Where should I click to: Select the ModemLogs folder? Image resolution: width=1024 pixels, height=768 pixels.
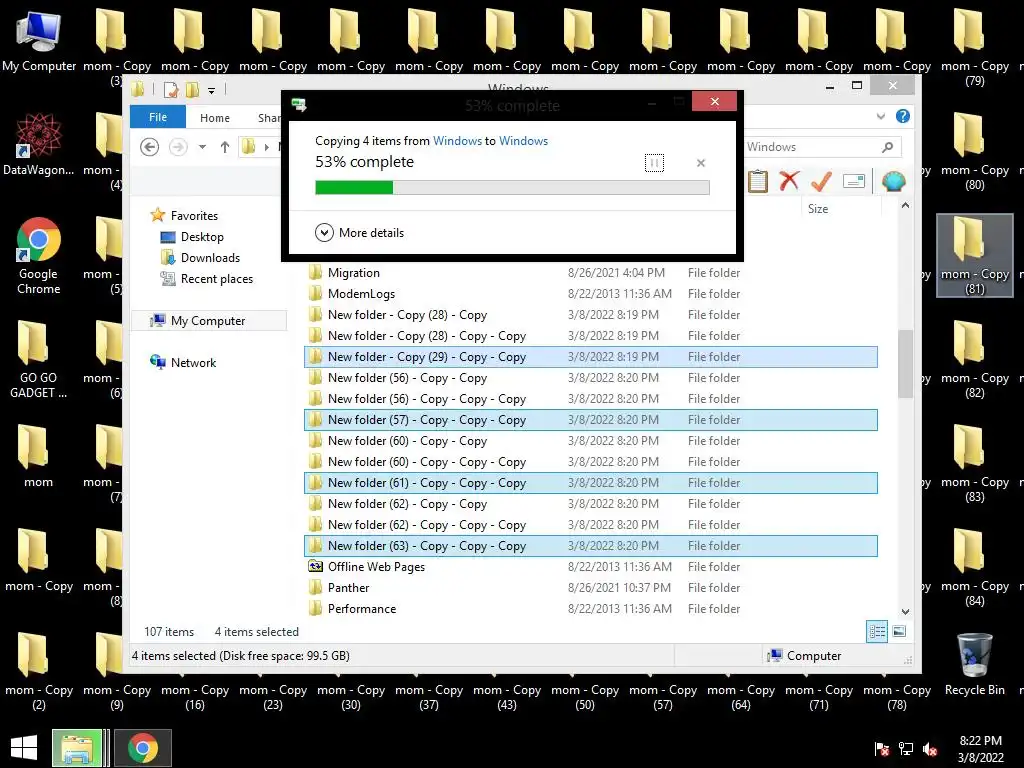click(x=590, y=294)
